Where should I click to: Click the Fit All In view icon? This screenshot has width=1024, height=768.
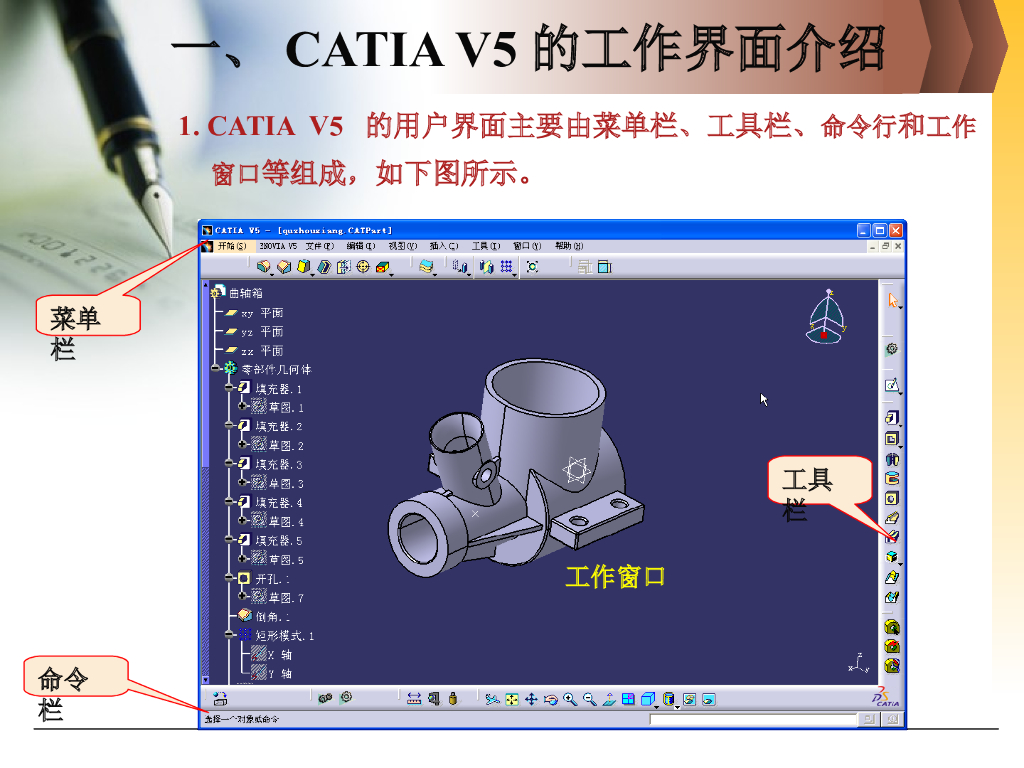point(512,699)
